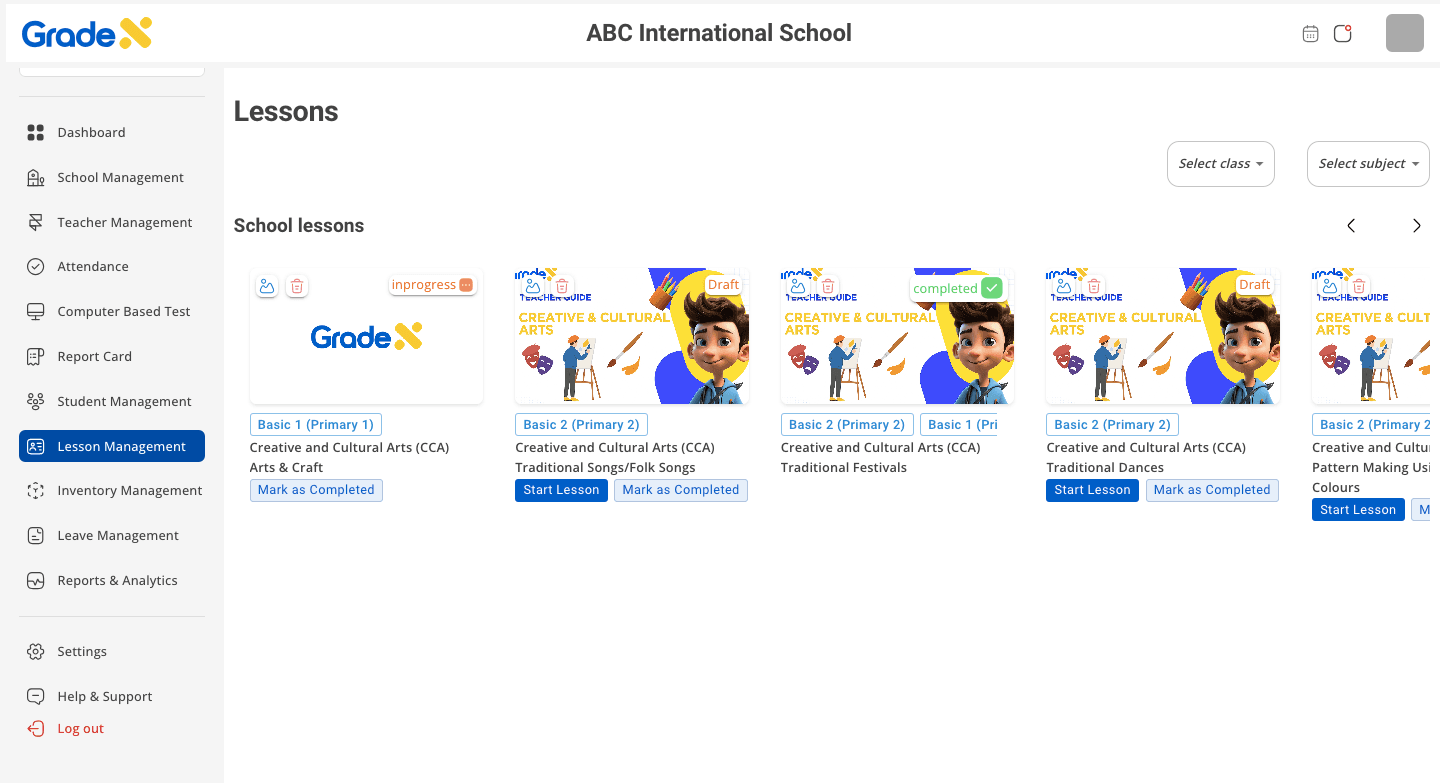Click the Report Card sidebar icon

36,357
